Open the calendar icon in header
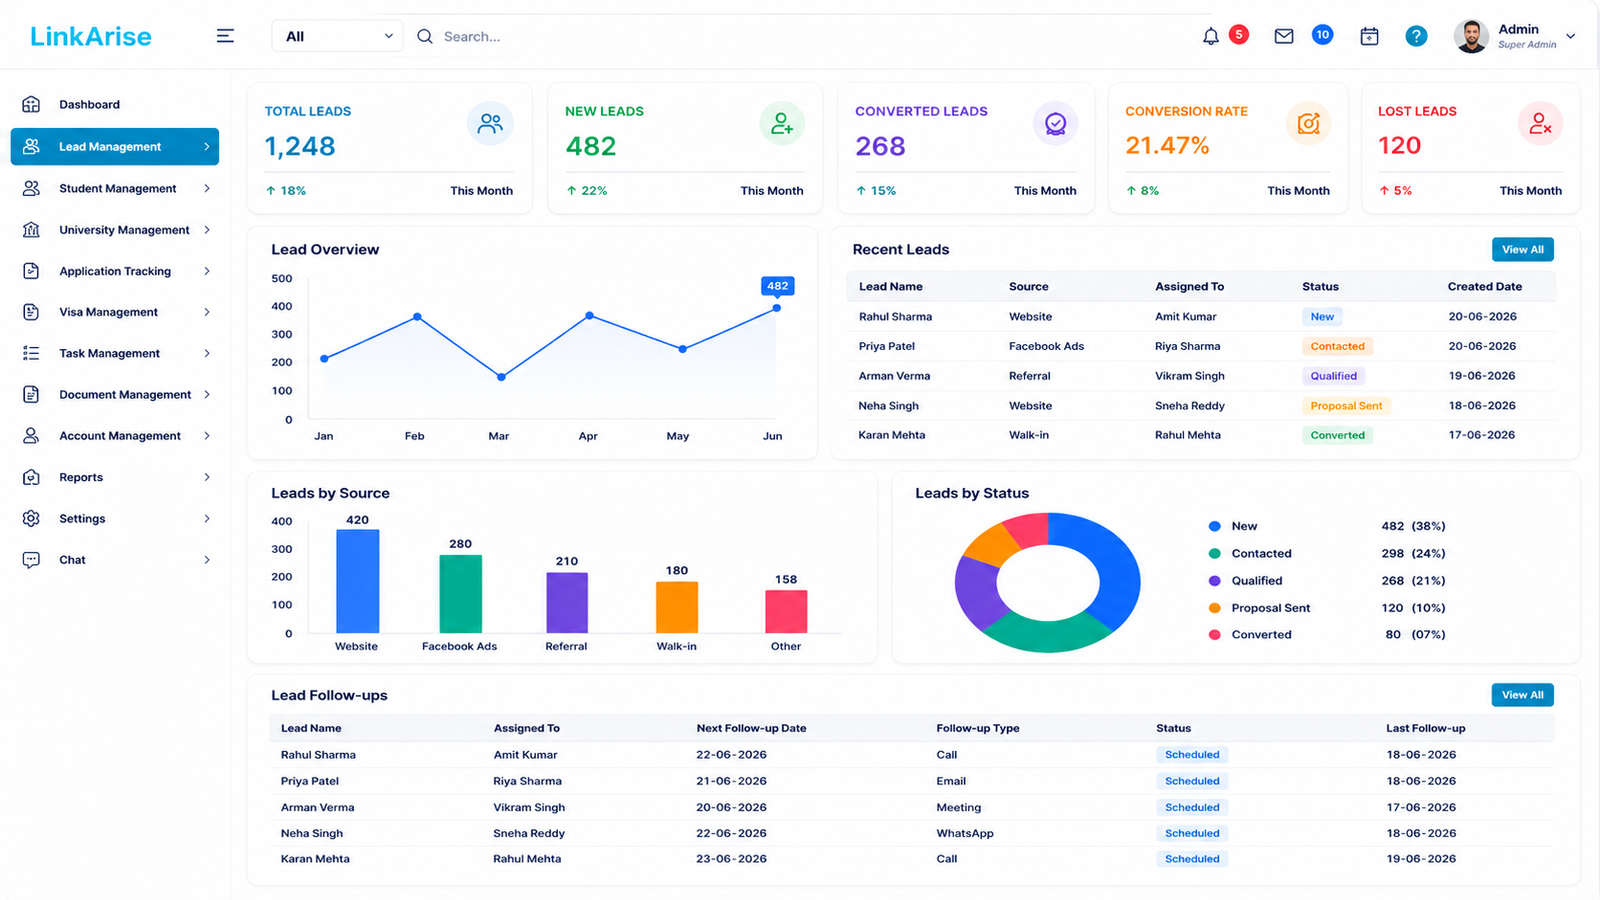Image resolution: width=1600 pixels, height=900 pixels. [1370, 36]
